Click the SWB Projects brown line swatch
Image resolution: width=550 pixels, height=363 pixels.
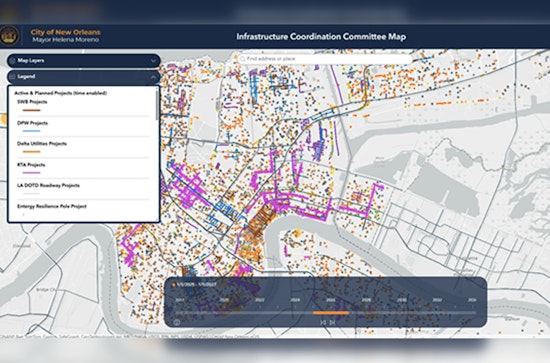click(32, 110)
